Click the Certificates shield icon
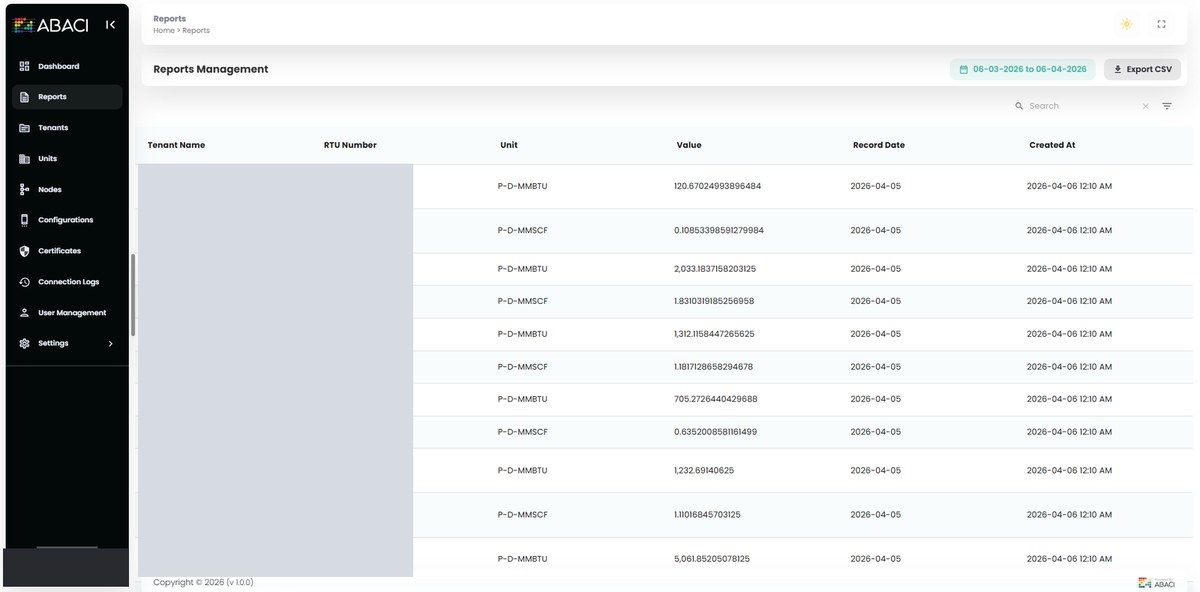This screenshot has width=1200, height=592. [24, 251]
